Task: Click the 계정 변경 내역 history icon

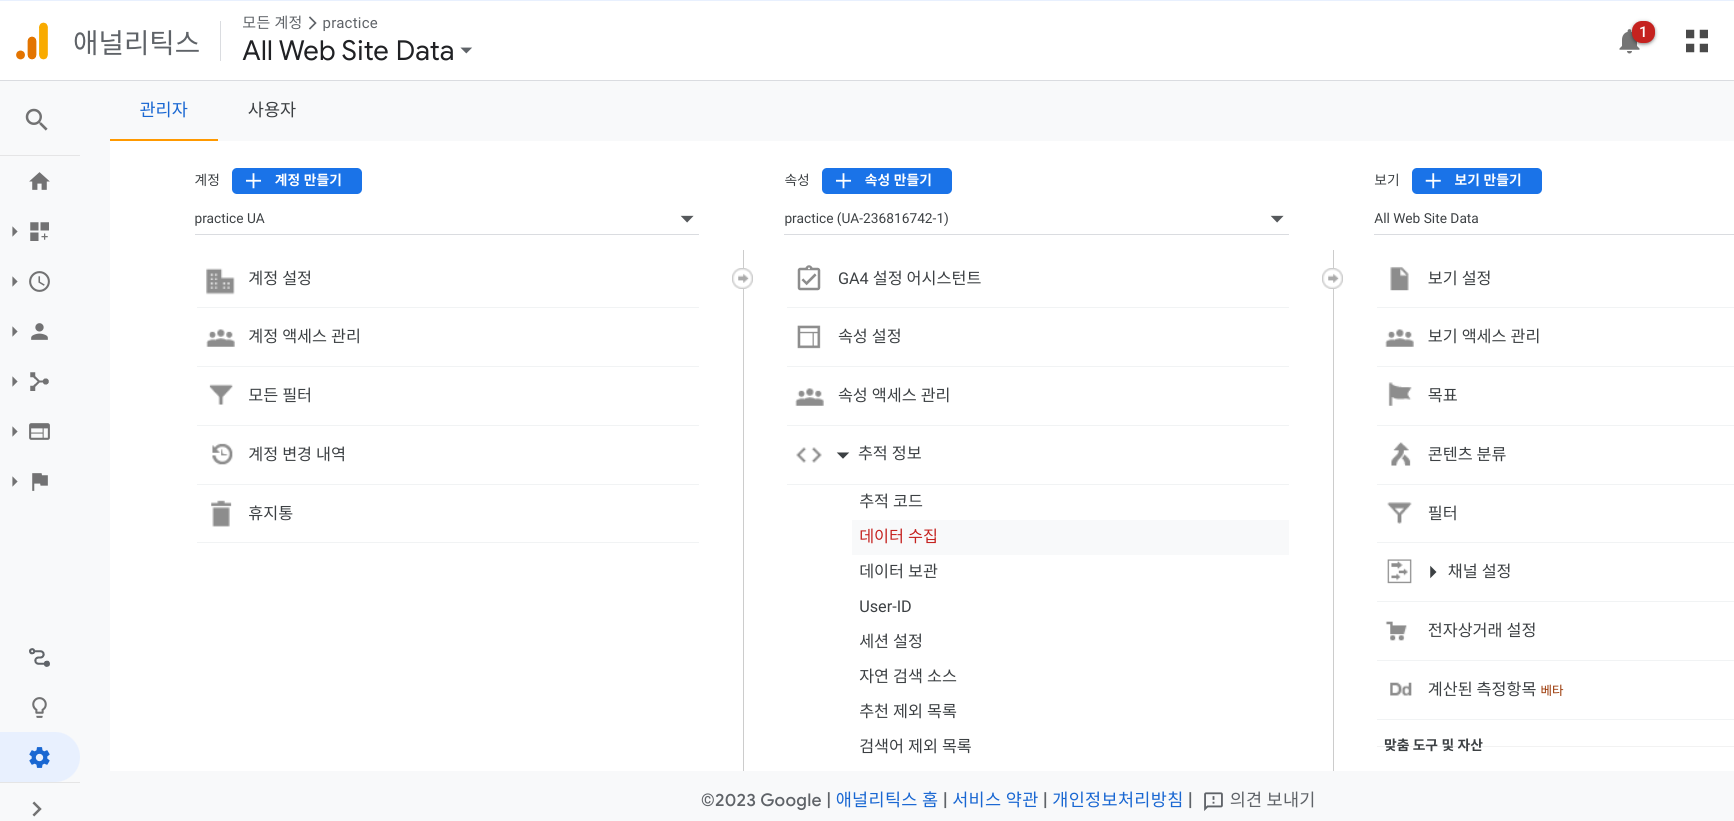Action: pyautogui.click(x=221, y=454)
